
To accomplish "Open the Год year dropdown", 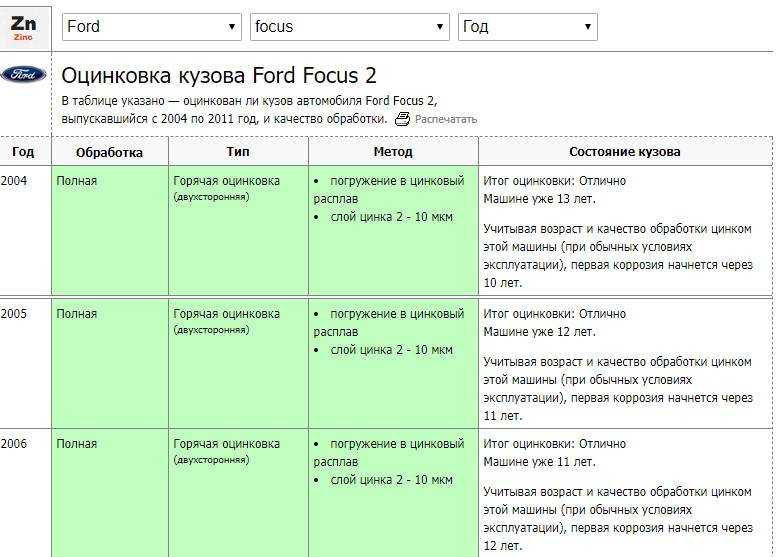I will pyautogui.click(x=528, y=27).
